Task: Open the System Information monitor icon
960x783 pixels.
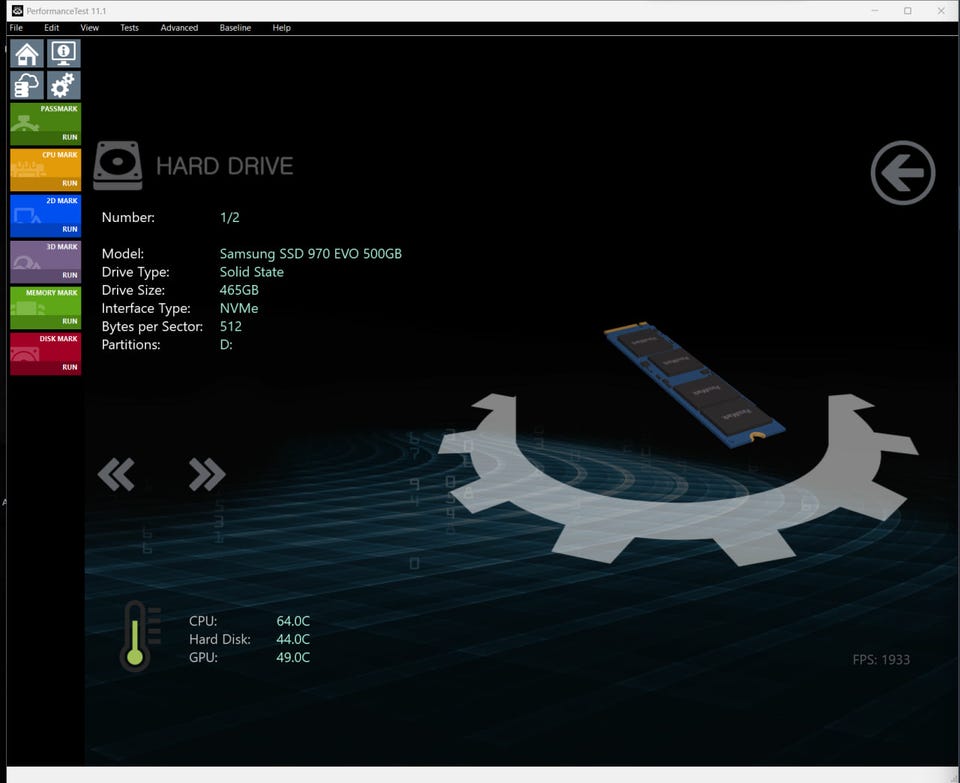Action: pos(64,53)
